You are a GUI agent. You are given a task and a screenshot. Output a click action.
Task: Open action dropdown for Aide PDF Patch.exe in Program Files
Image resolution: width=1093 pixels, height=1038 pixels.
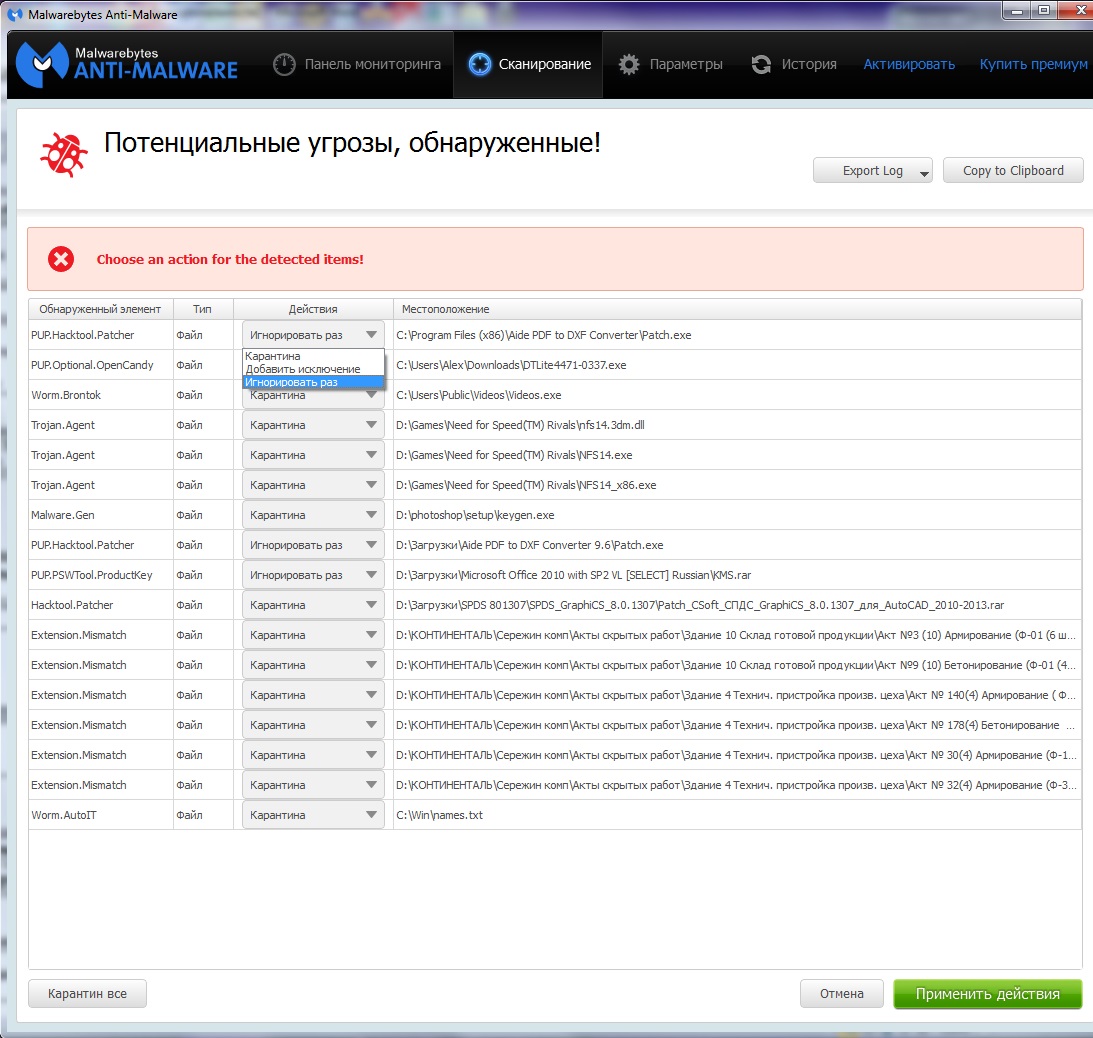[x=313, y=335]
